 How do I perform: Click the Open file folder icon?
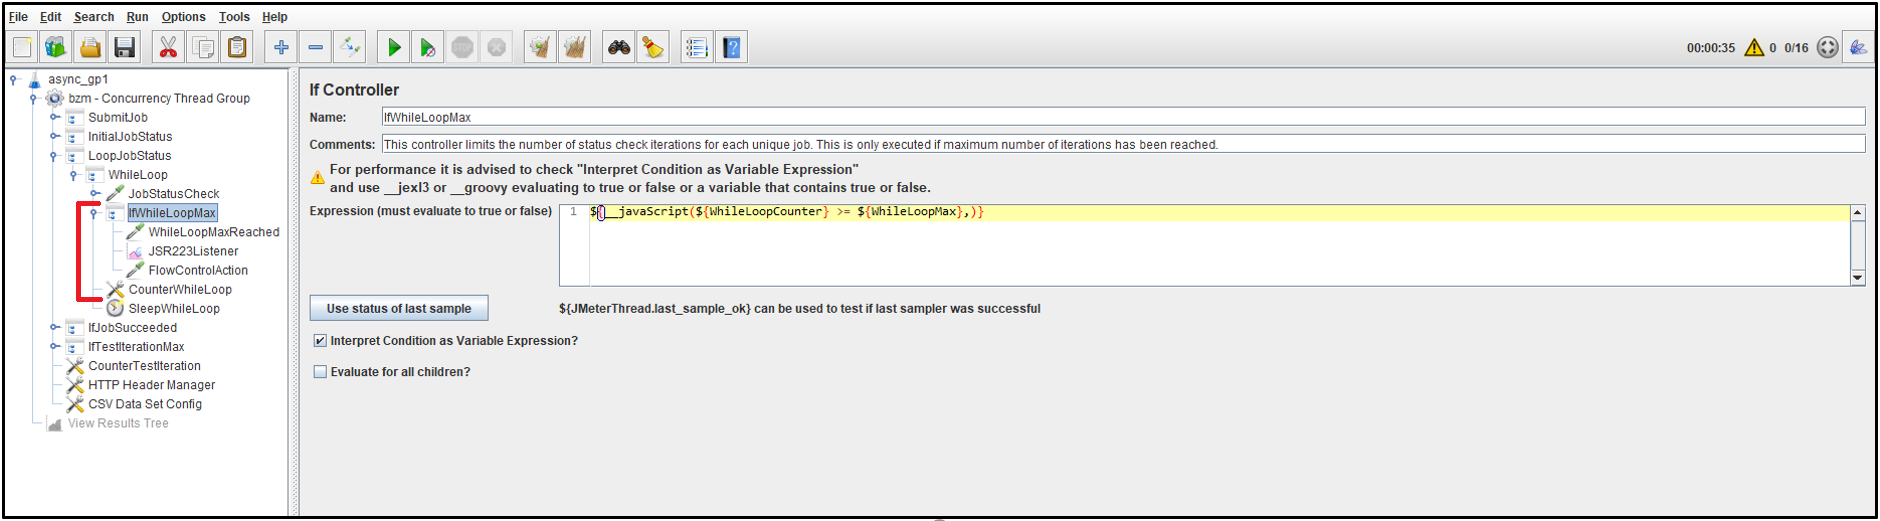[x=90, y=47]
